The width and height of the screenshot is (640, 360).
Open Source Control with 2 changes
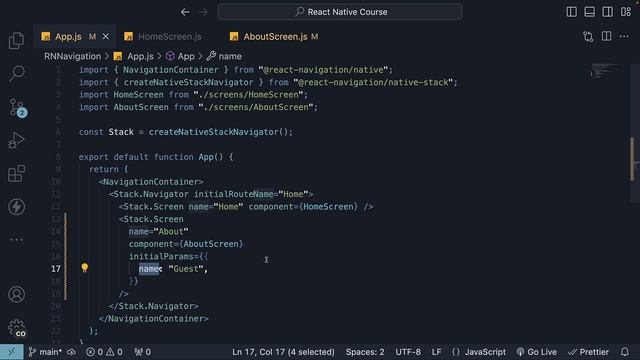17,108
